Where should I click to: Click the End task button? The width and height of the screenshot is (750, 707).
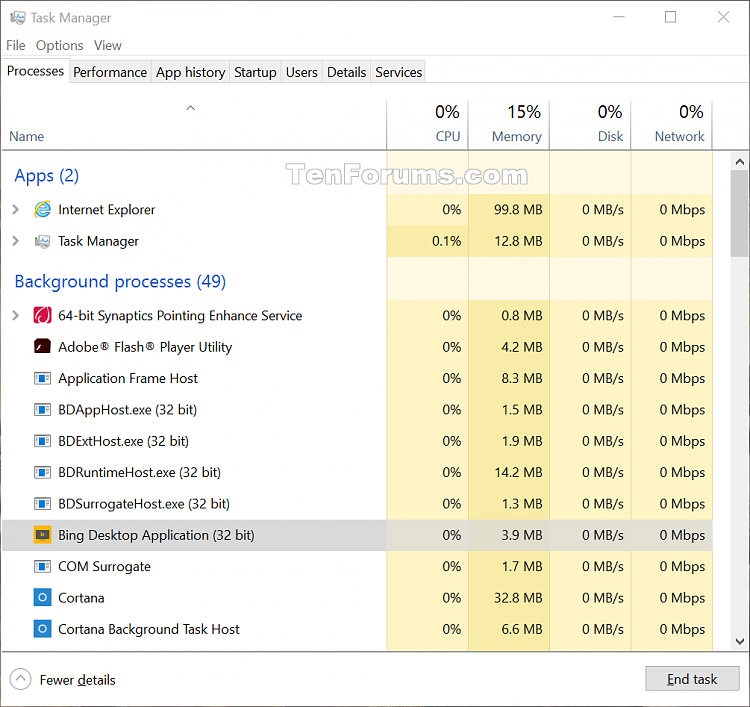coord(692,679)
